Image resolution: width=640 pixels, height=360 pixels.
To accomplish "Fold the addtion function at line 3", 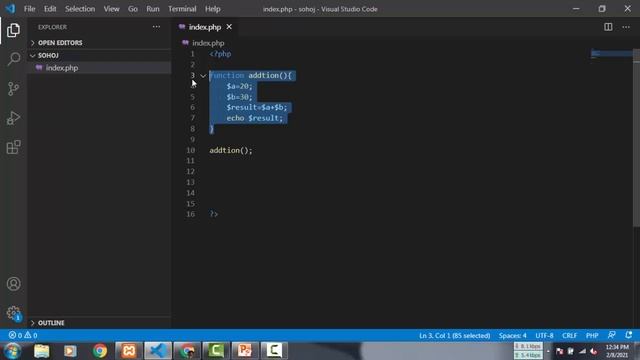I will pos(203,76).
